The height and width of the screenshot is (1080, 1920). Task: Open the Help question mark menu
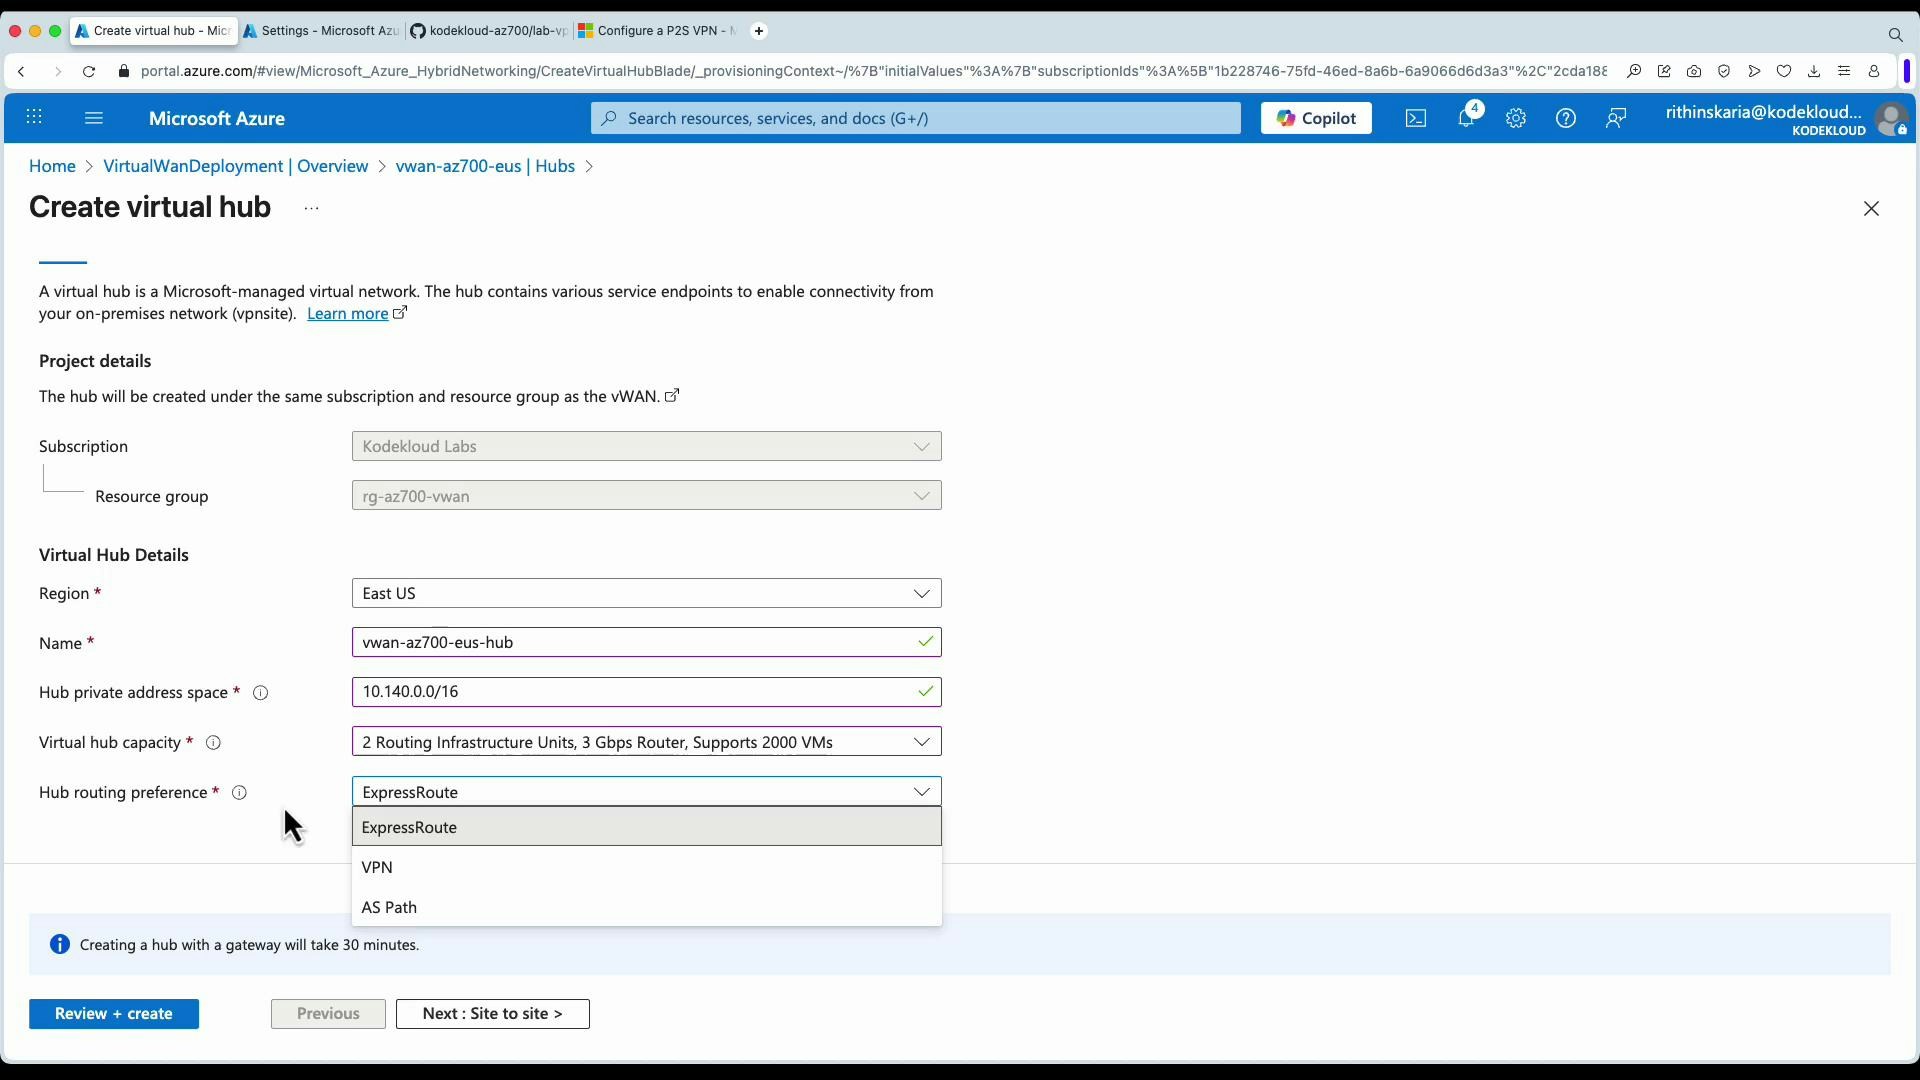click(1566, 118)
